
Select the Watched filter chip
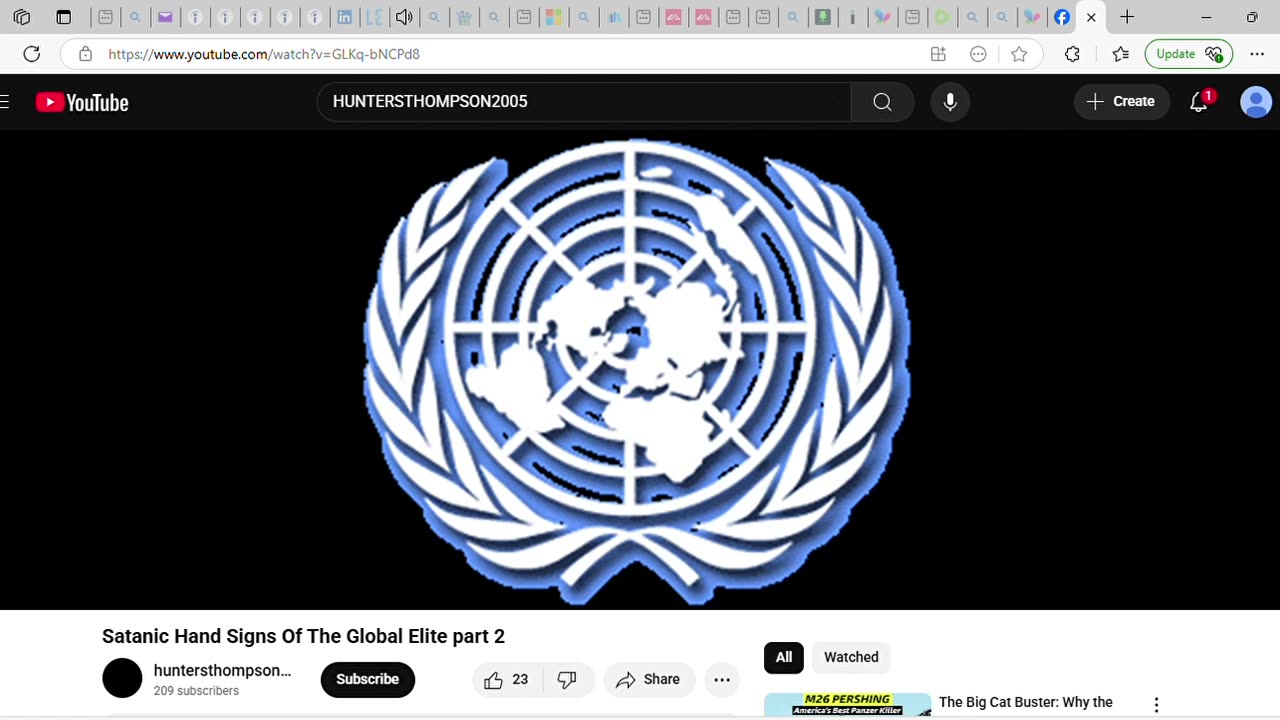point(851,657)
